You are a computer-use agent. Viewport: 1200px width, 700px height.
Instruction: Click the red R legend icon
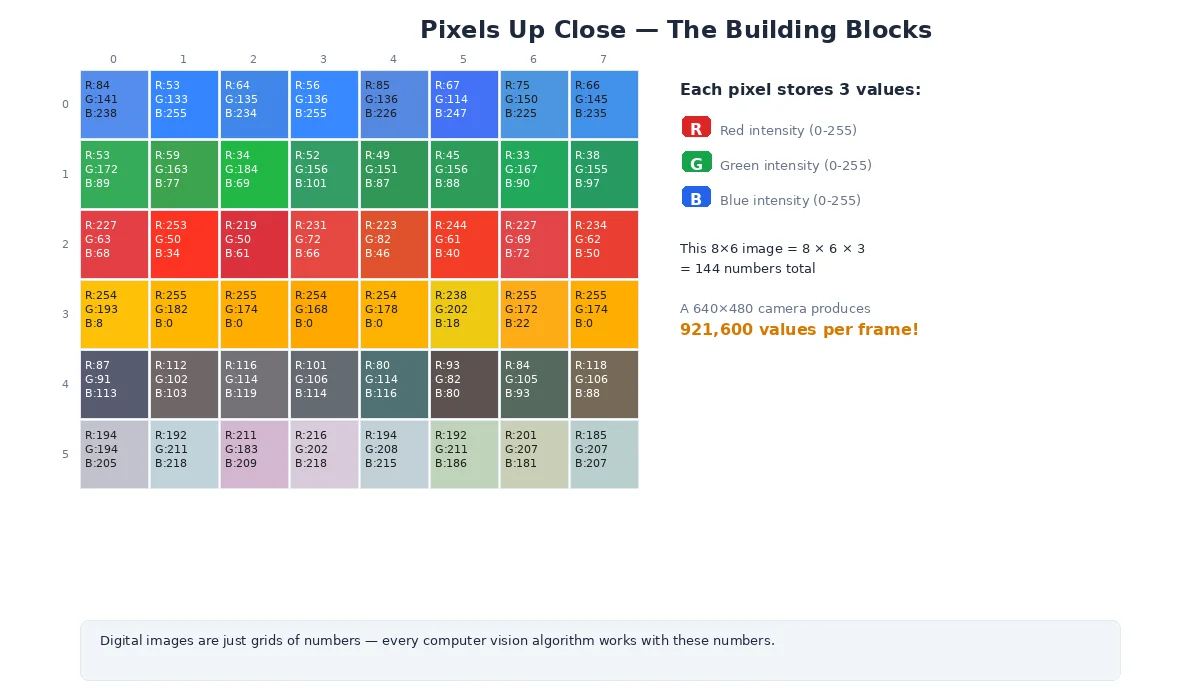pos(696,128)
